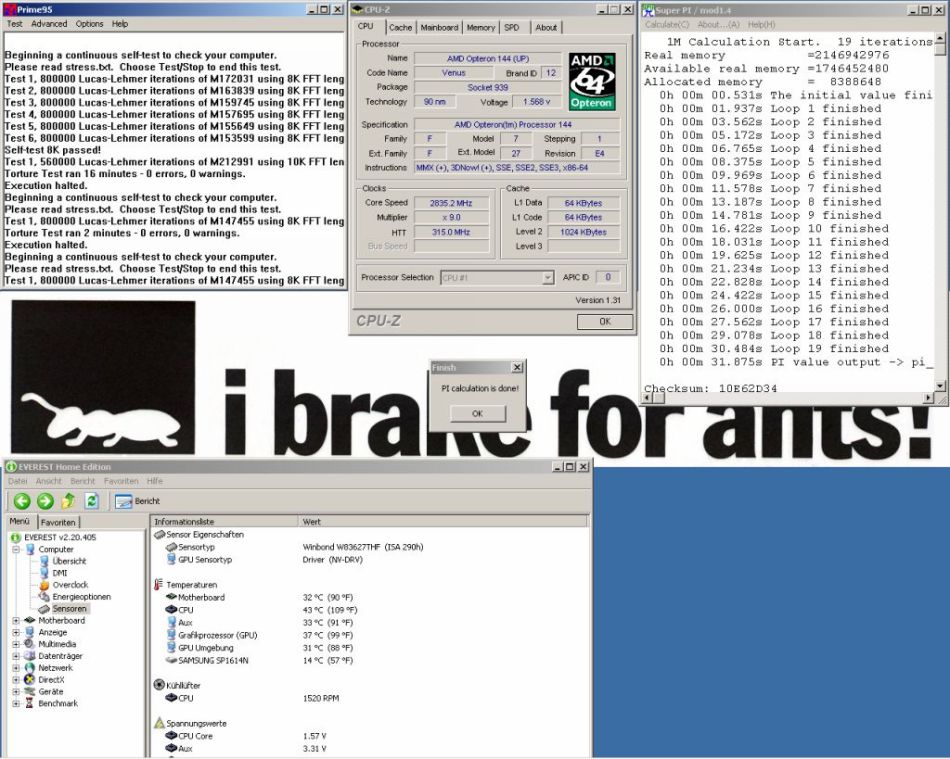This screenshot has height=759, width=950.
Task: Select the EVEREST v2.20.405 root node
Action: pos(53,537)
